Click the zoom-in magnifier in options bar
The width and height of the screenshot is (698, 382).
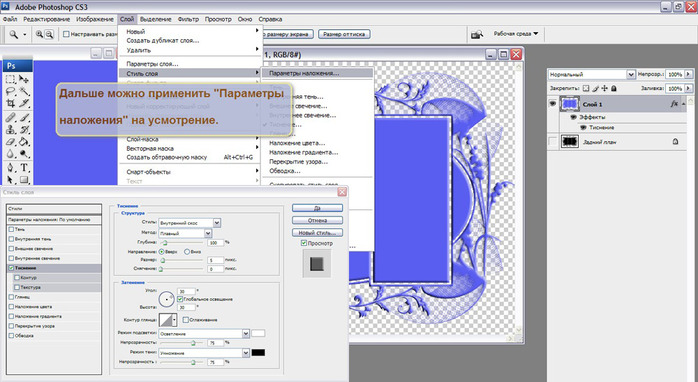pos(40,34)
